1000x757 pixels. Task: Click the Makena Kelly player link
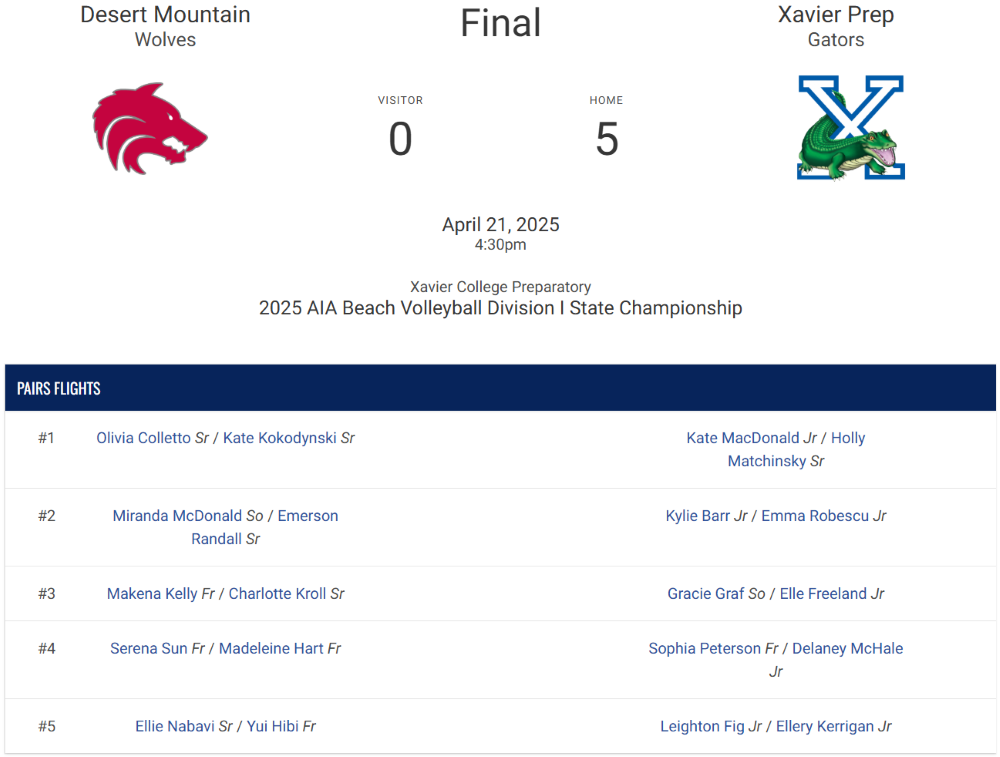(152, 594)
